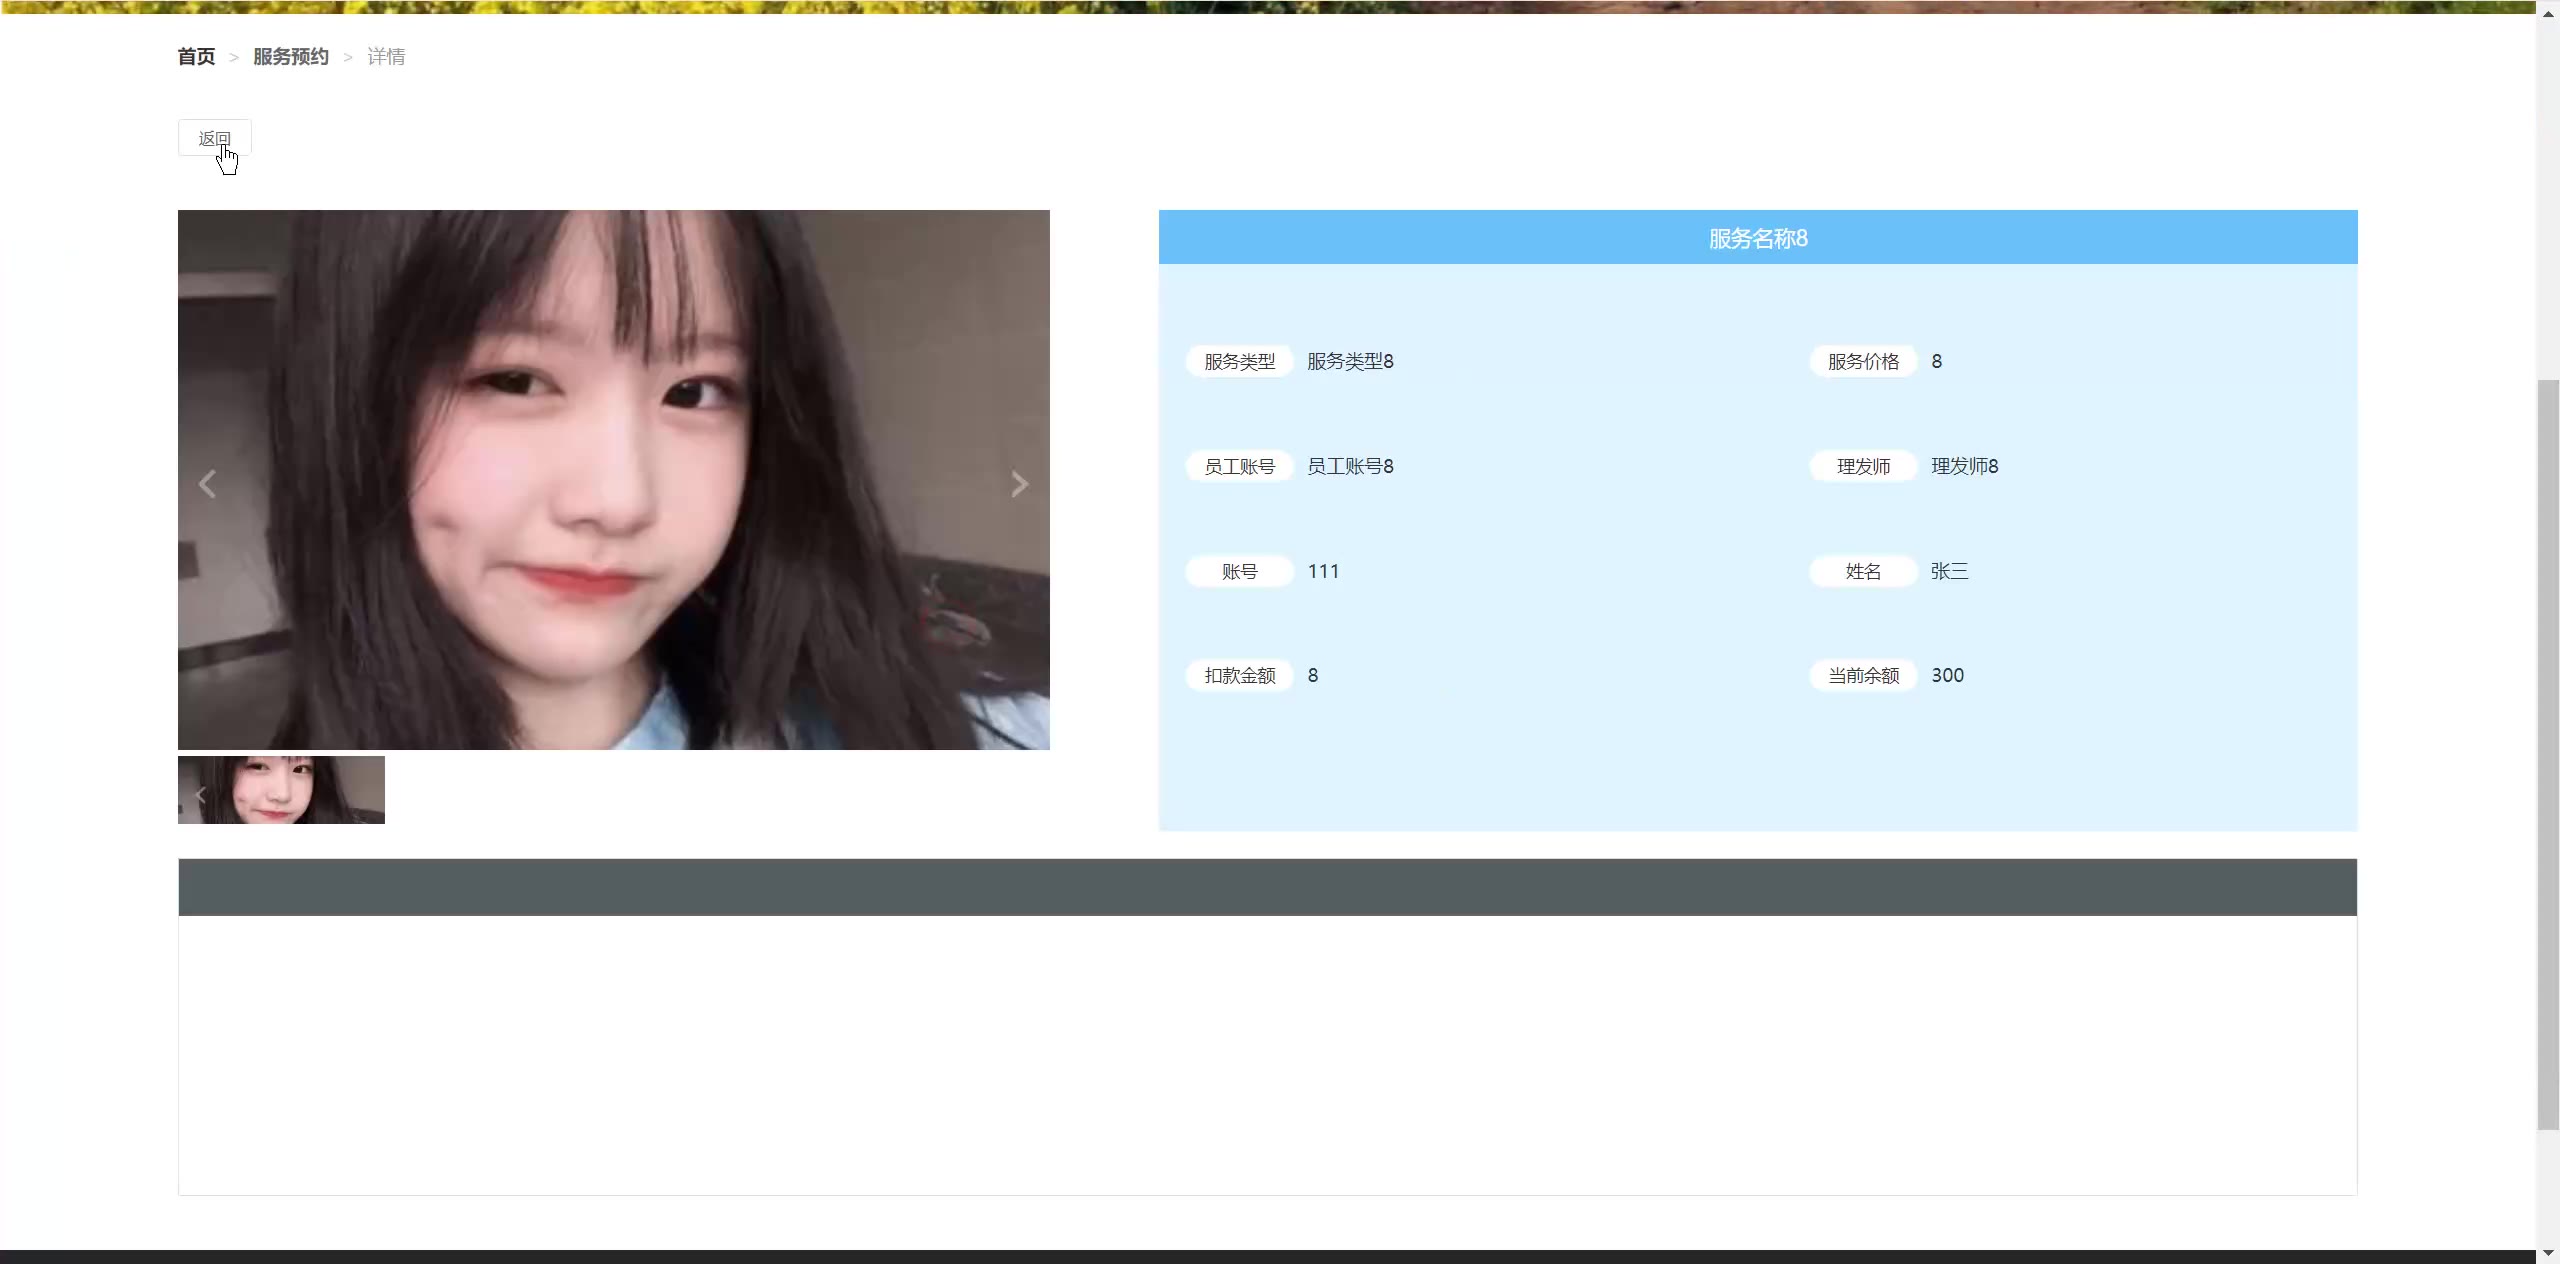This screenshot has height=1264, width=2560.
Task: Open 服务预约 breadcrumb link
Action: pos(291,57)
